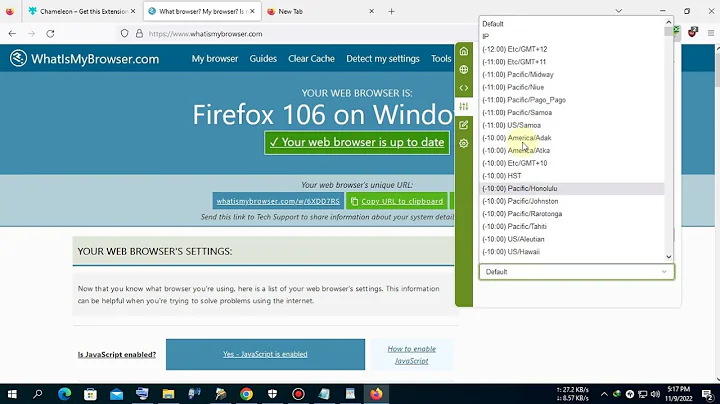720x404 pixels.
Task: Click the red record icon in taskbar
Action: pyautogui.click(x=298, y=394)
